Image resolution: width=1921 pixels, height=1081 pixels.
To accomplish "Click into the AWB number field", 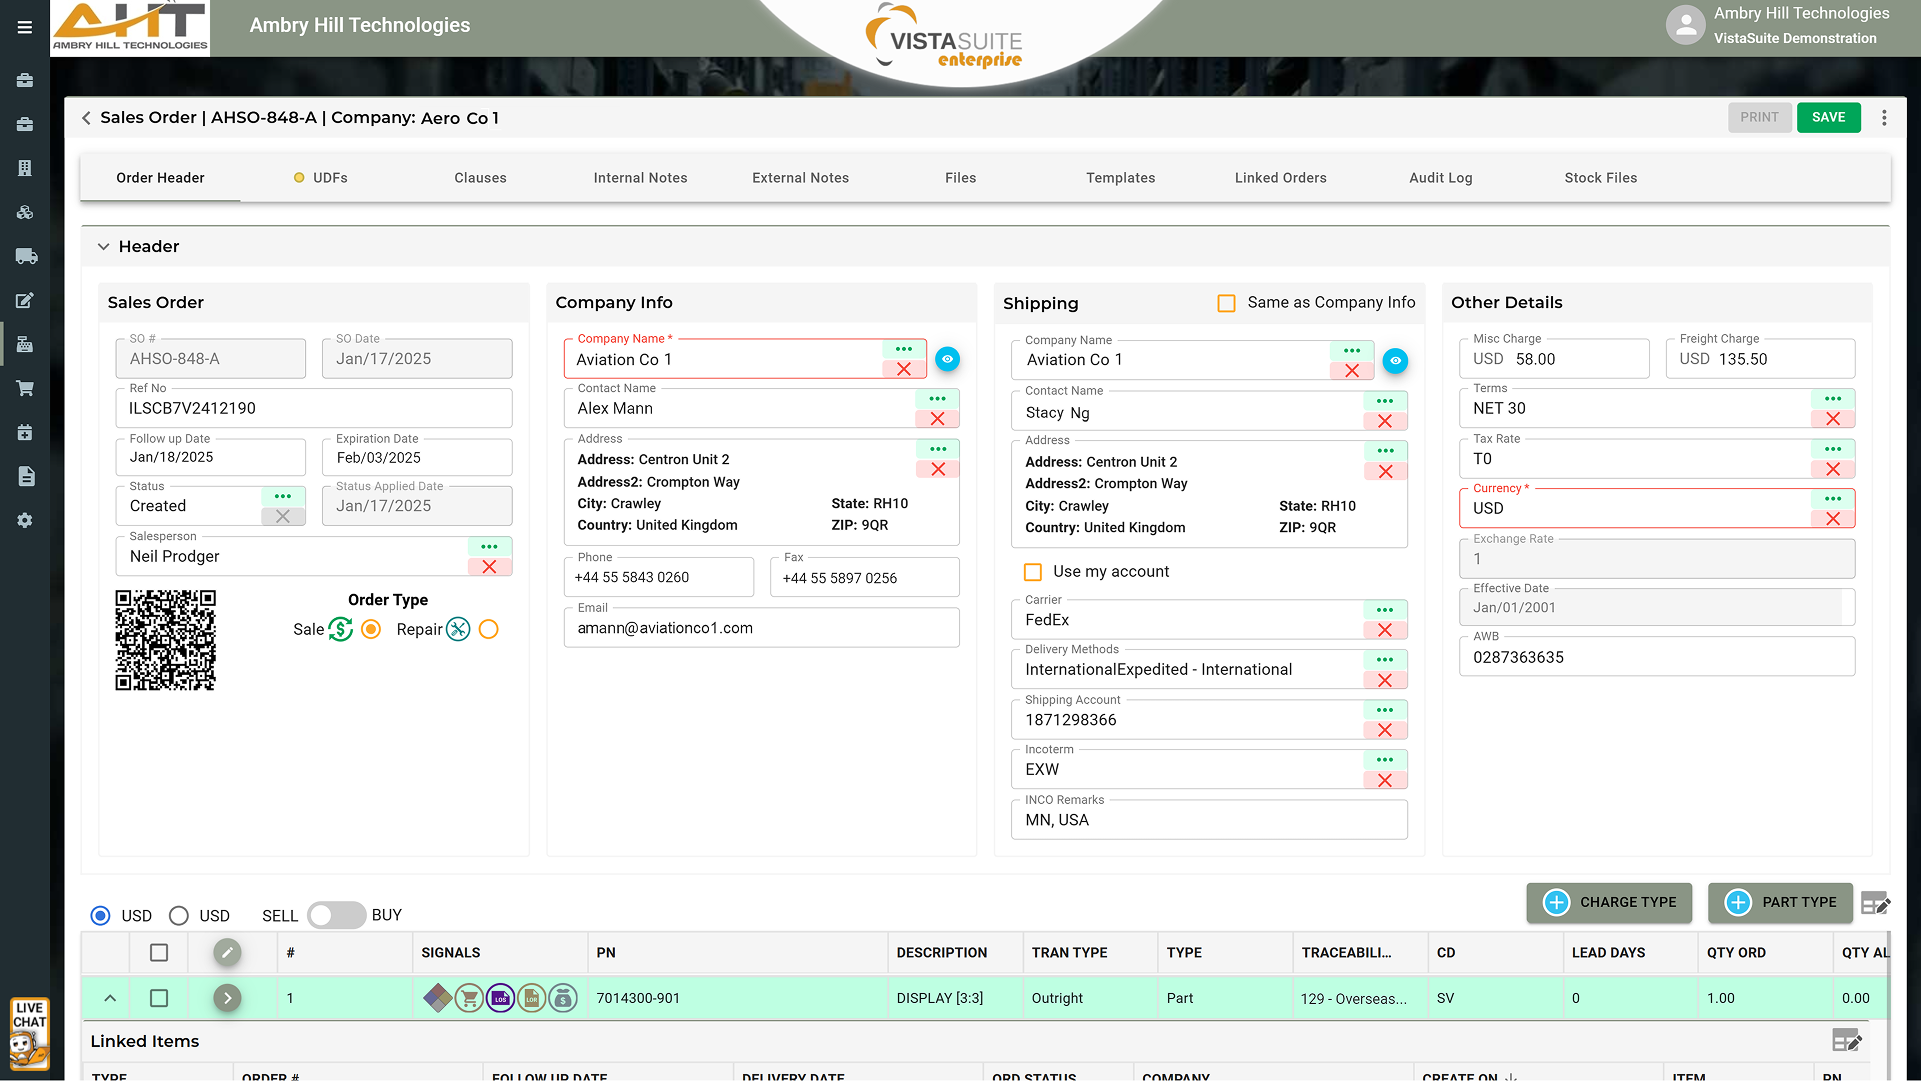I will (1655, 658).
